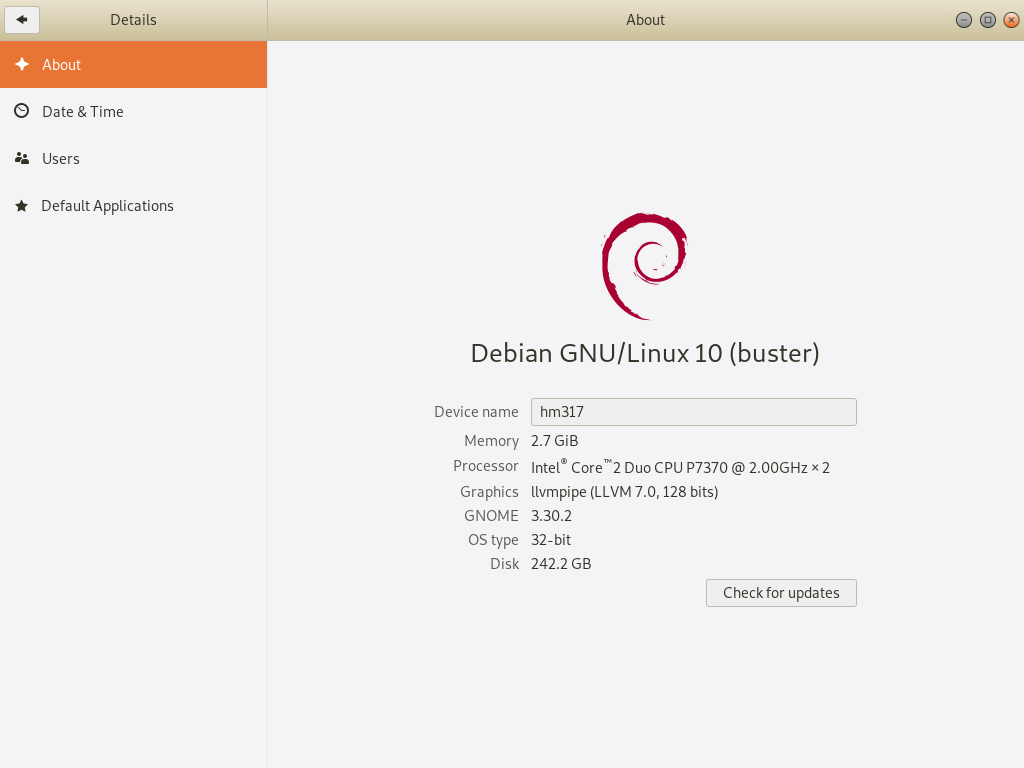Click the 242.2 GB disk value

pos(561,564)
